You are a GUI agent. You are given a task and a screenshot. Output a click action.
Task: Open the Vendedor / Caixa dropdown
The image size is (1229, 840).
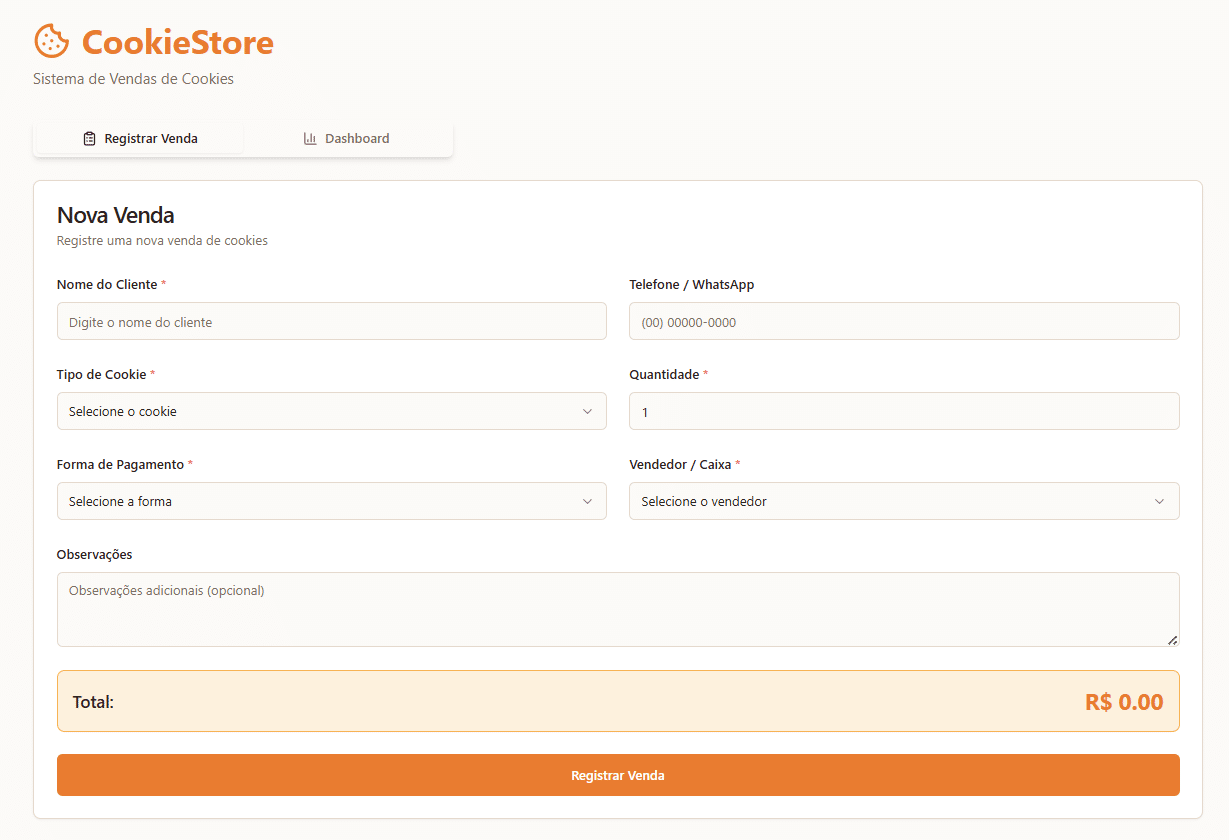pyautogui.click(x=904, y=501)
